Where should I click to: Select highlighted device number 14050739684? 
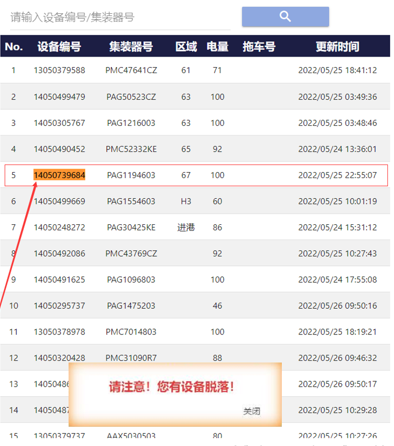coord(59,175)
